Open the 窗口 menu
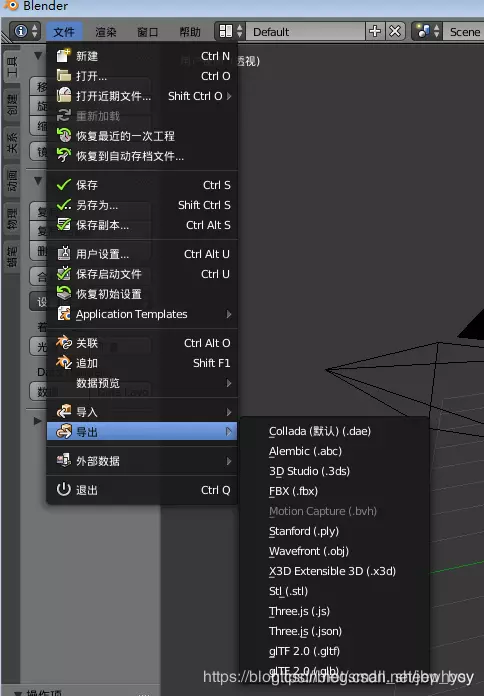Image resolution: width=484 pixels, height=696 pixels. [147, 32]
